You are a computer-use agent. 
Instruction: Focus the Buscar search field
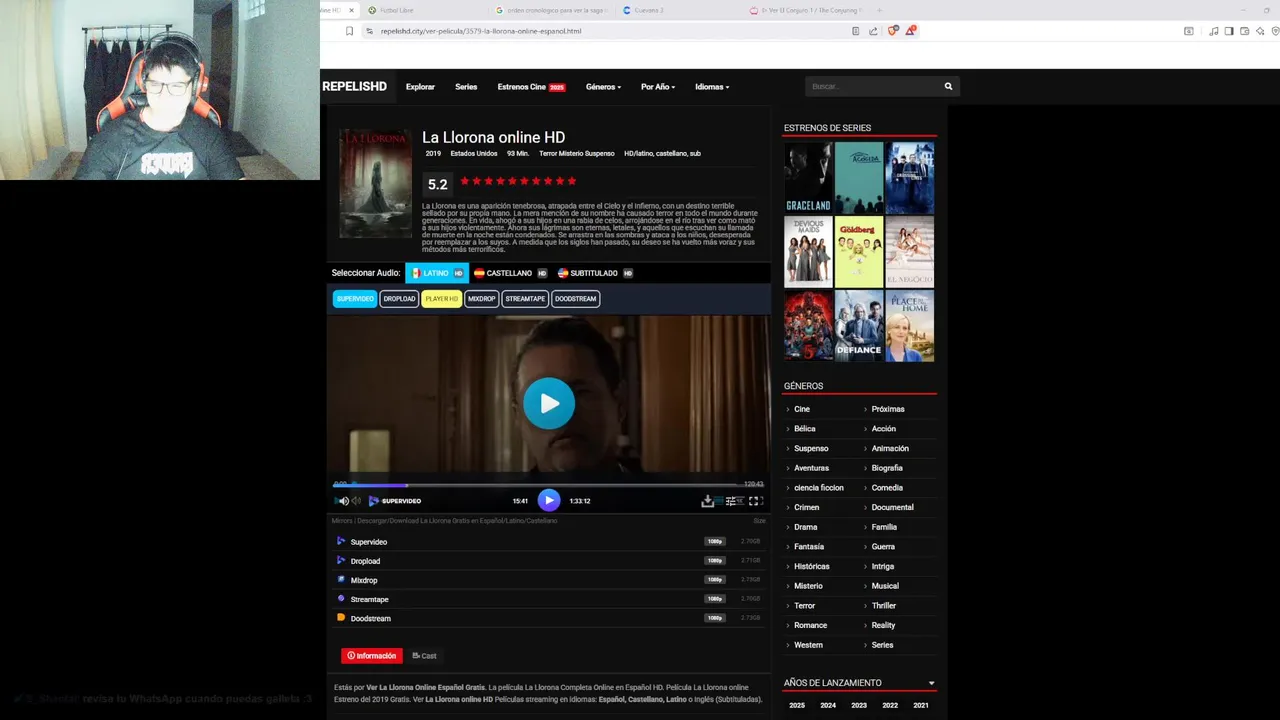873,86
